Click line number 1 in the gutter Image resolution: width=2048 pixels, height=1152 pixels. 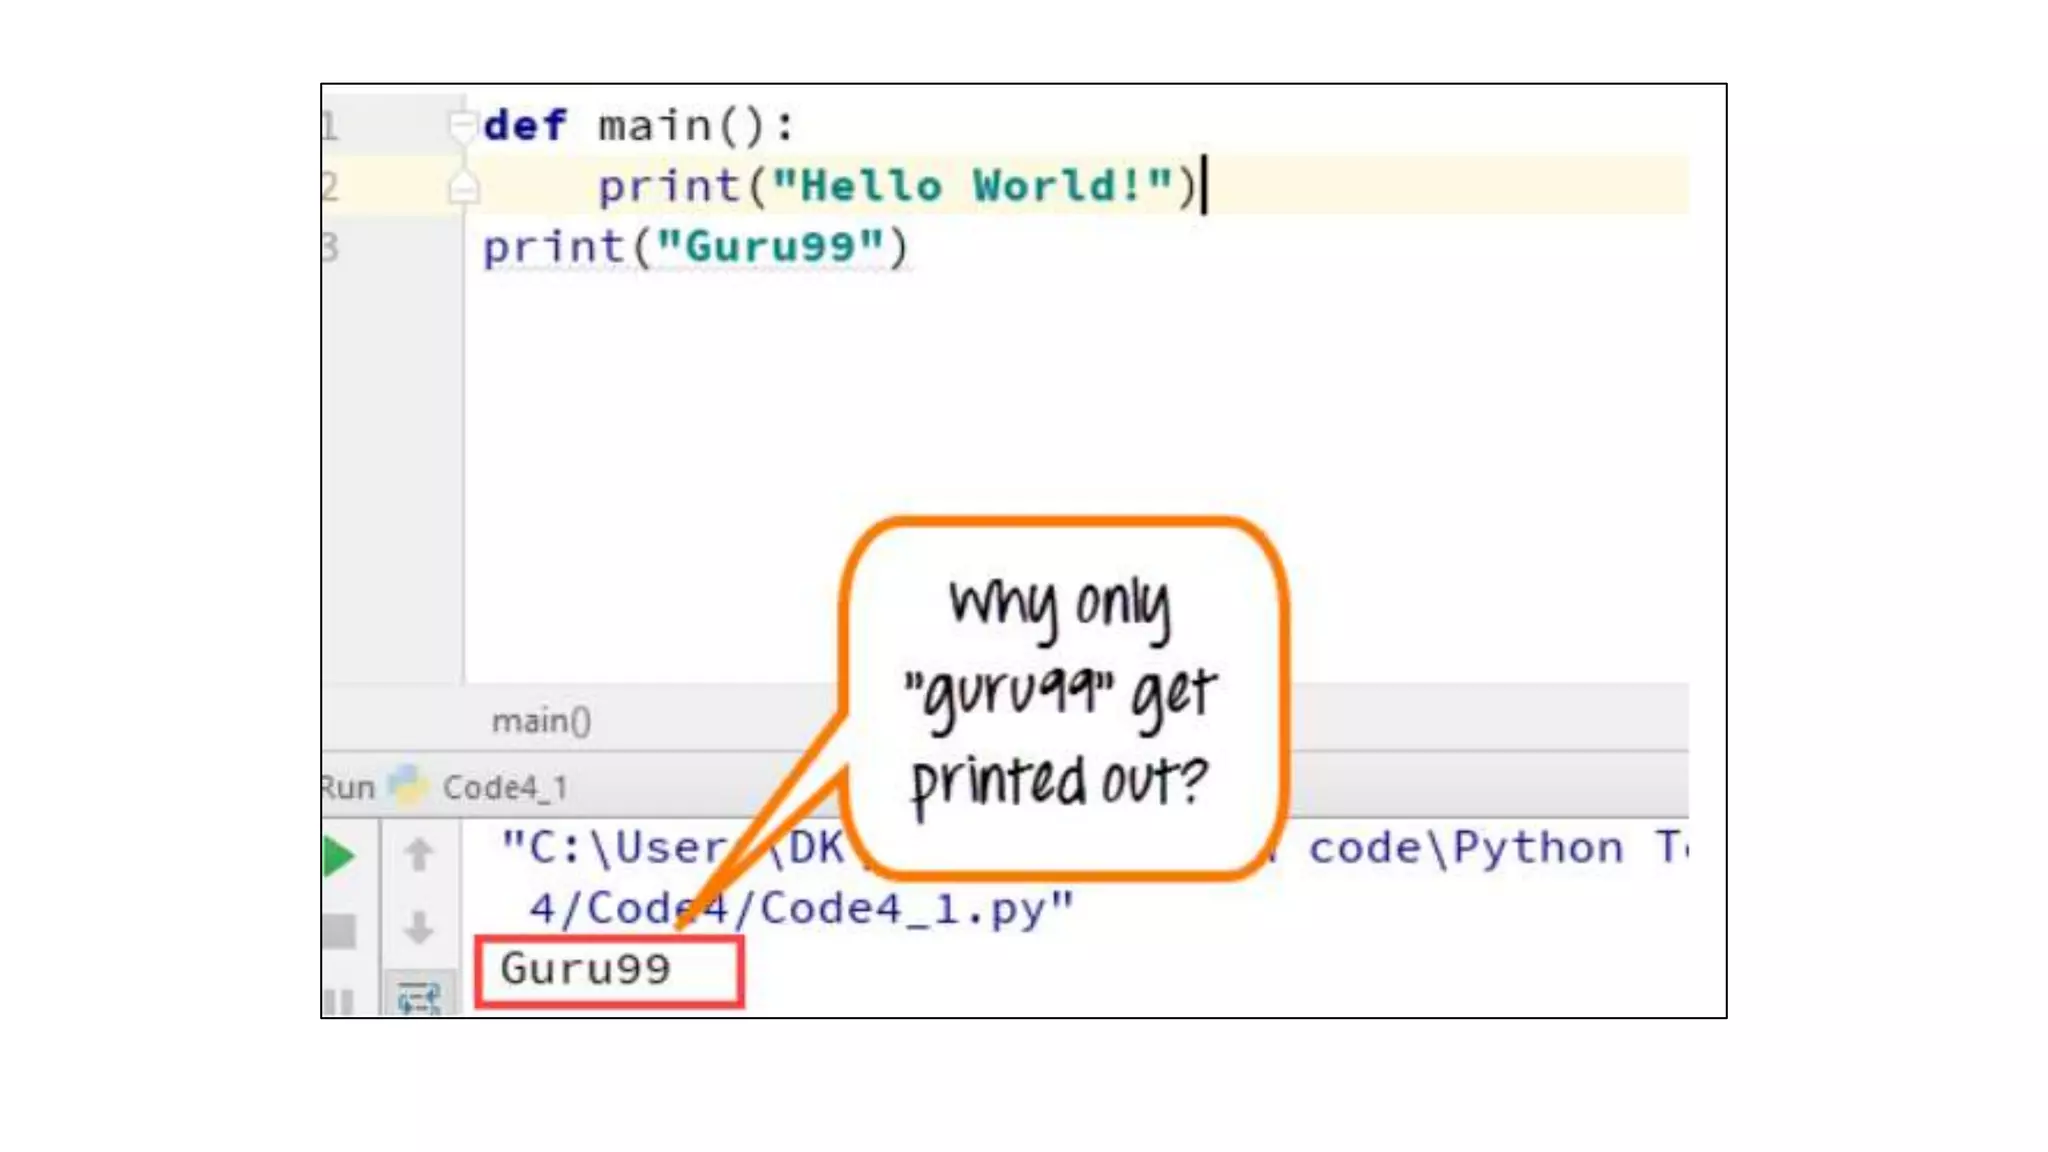point(330,127)
